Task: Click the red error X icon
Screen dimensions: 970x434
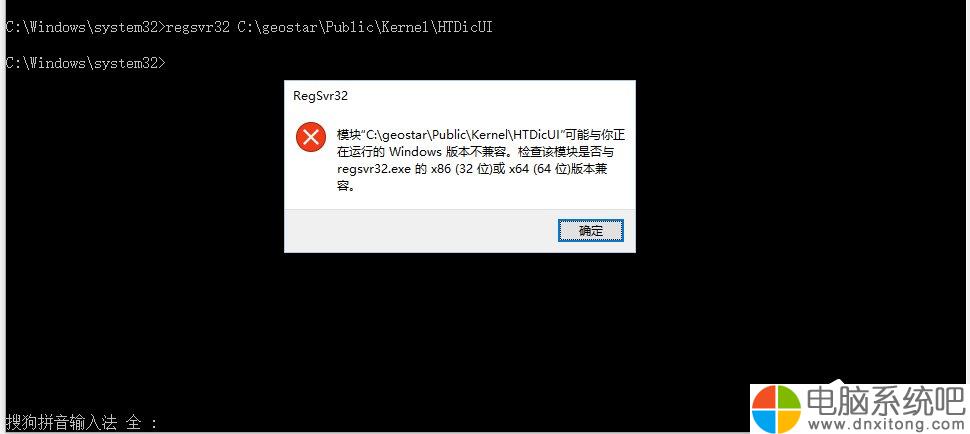Action: pyautogui.click(x=311, y=137)
